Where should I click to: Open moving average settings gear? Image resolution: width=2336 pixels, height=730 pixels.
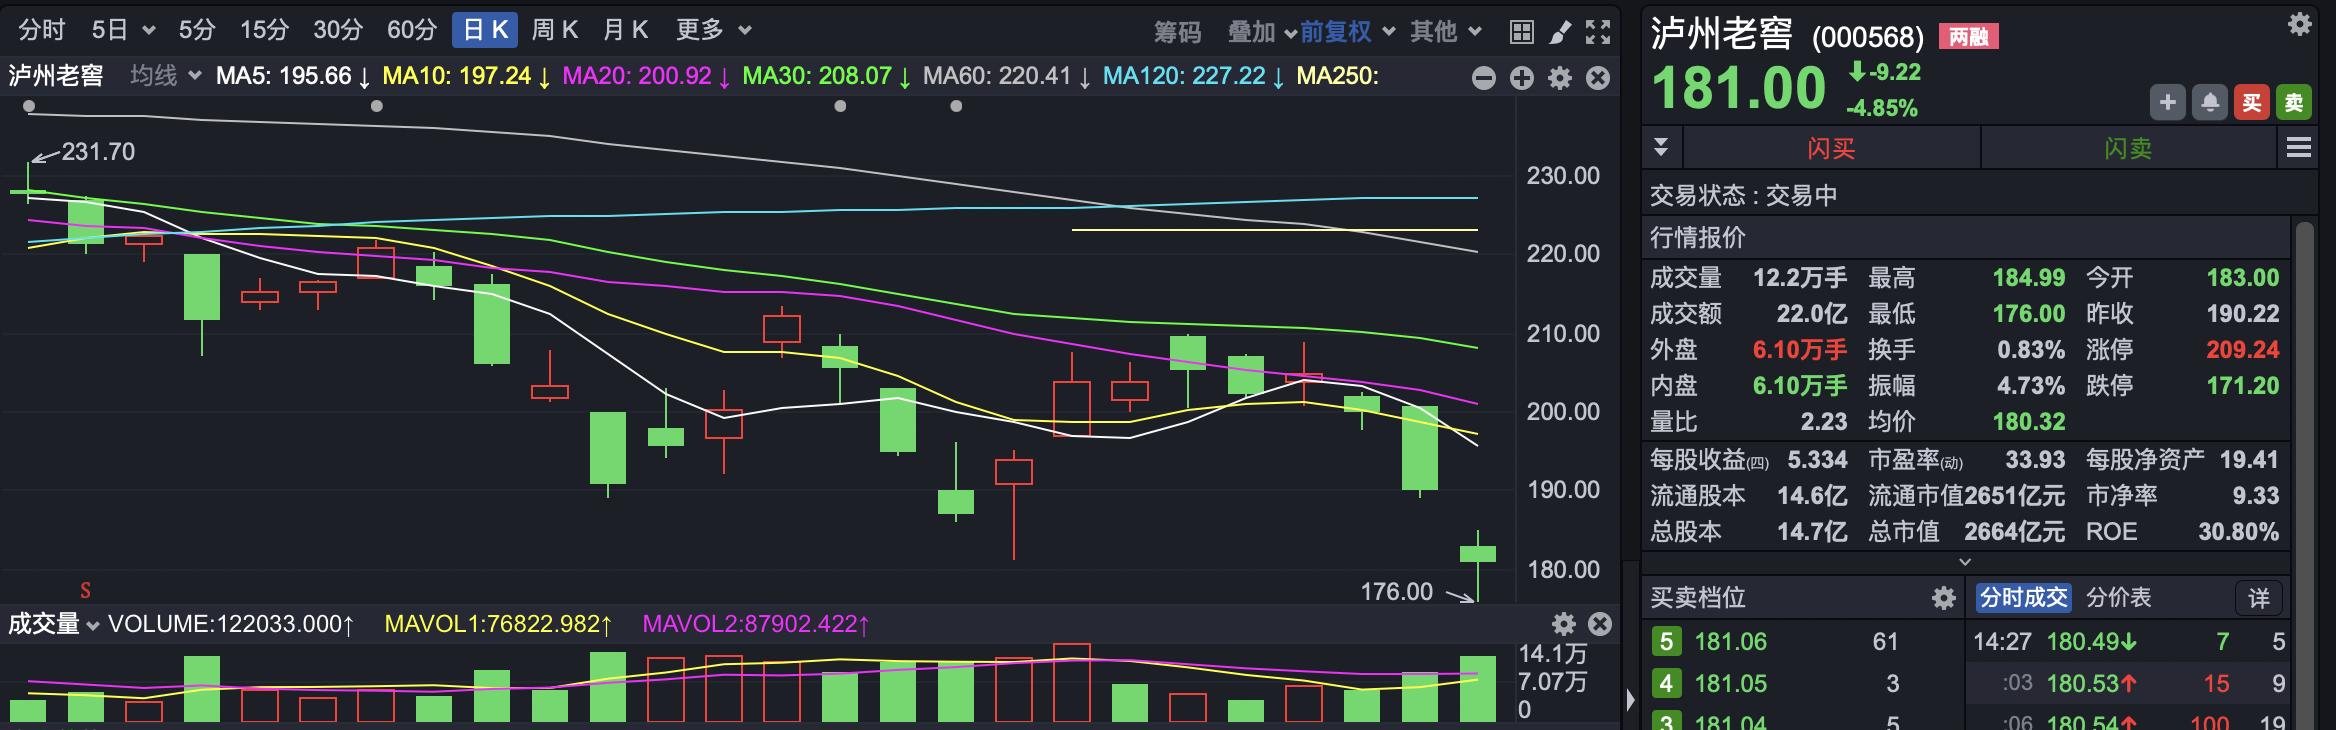(x=1560, y=78)
